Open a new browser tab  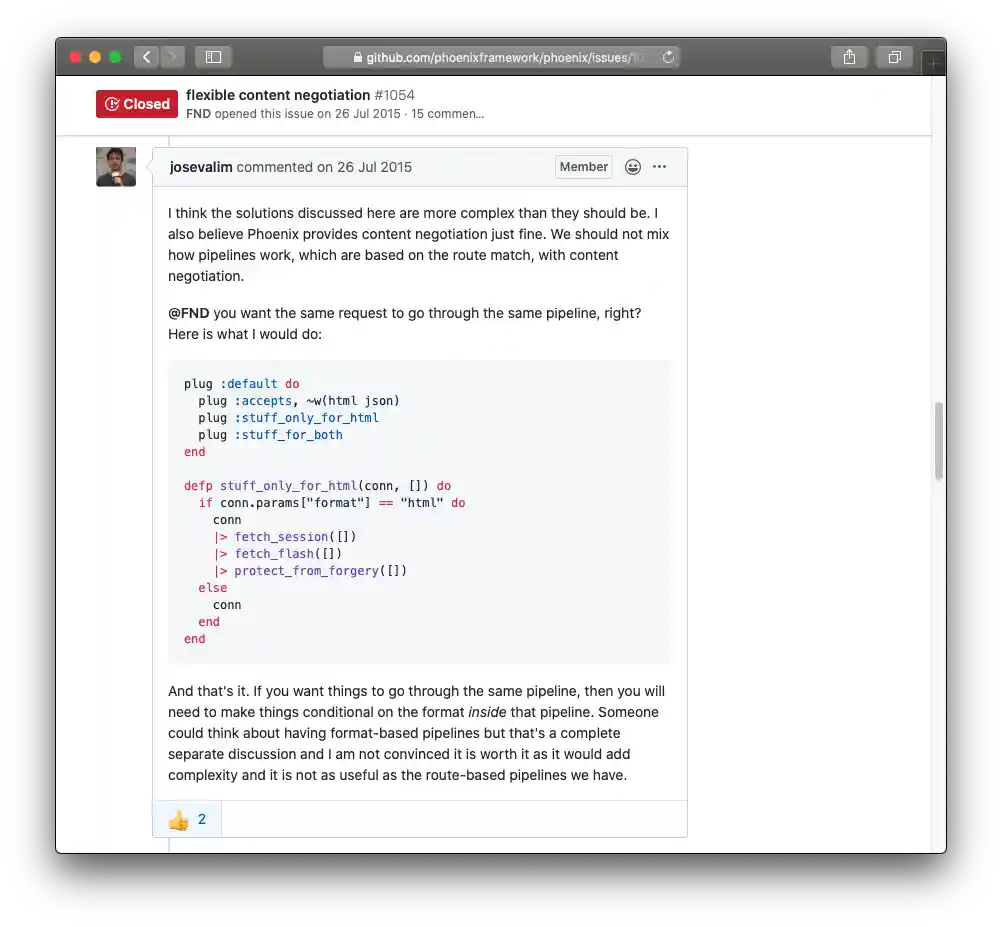tap(933, 62)
